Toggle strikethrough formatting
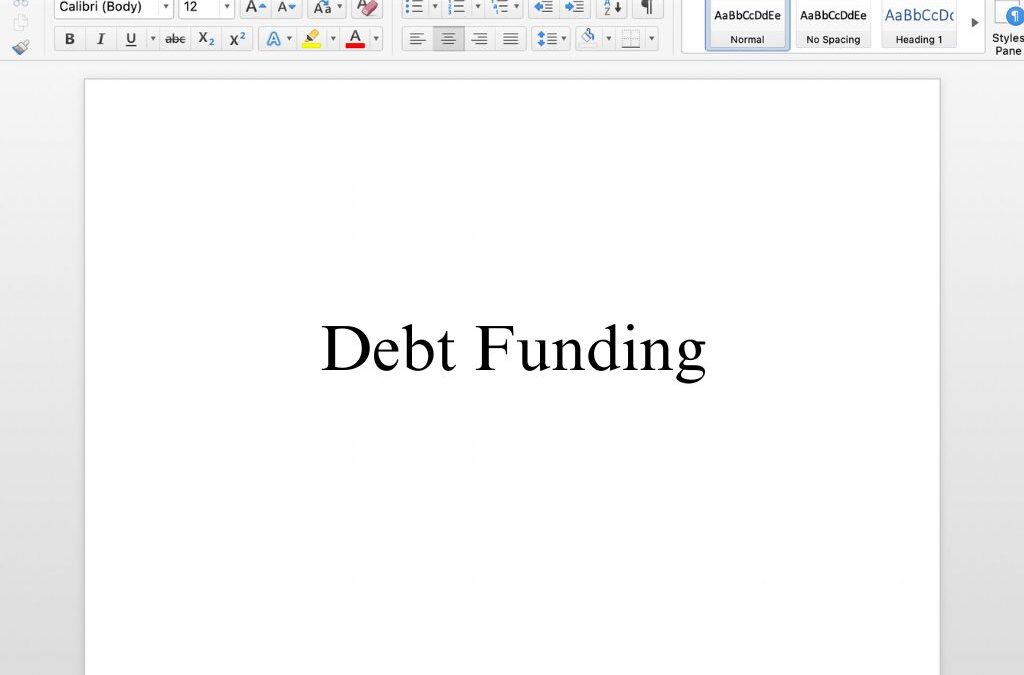Viewport: 1024px width, 675px height. tap(175, 39)
